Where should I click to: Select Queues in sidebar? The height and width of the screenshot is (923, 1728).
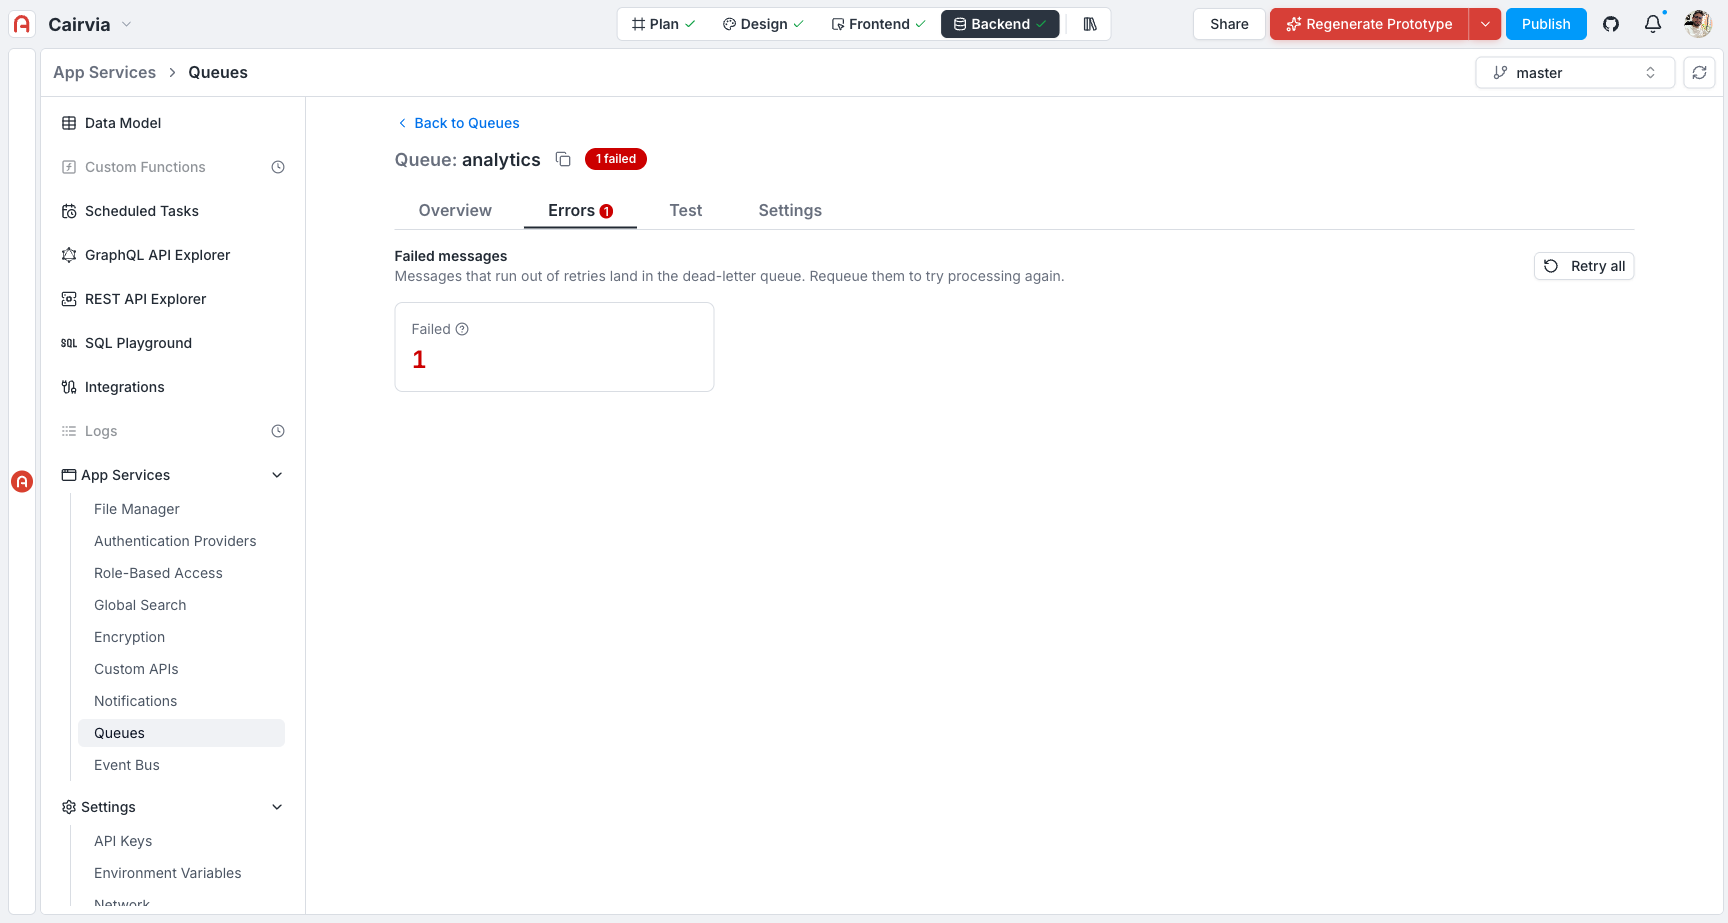click(181, 733)
